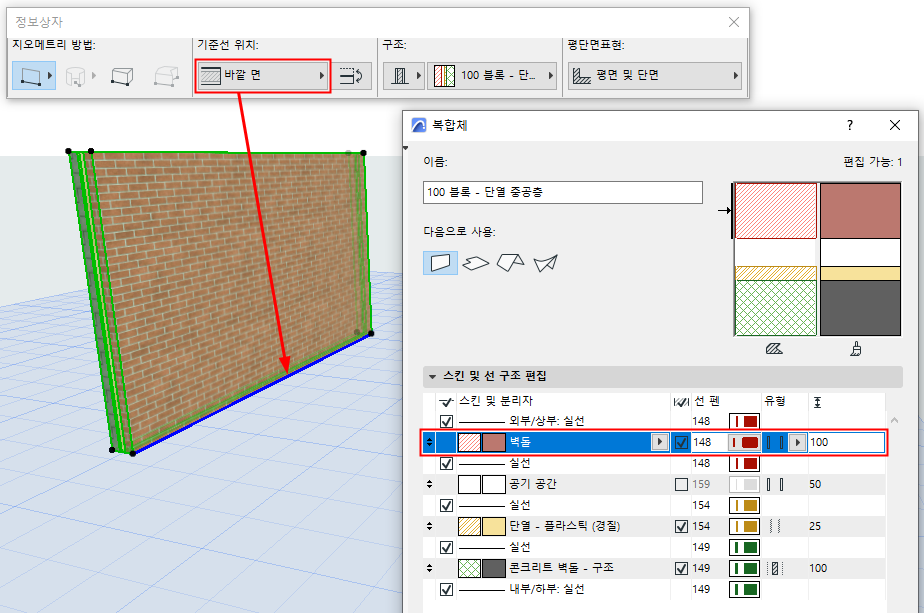Open the 바깥 면 reference line dropdown

pyautogui.click(x=262, y=75)
